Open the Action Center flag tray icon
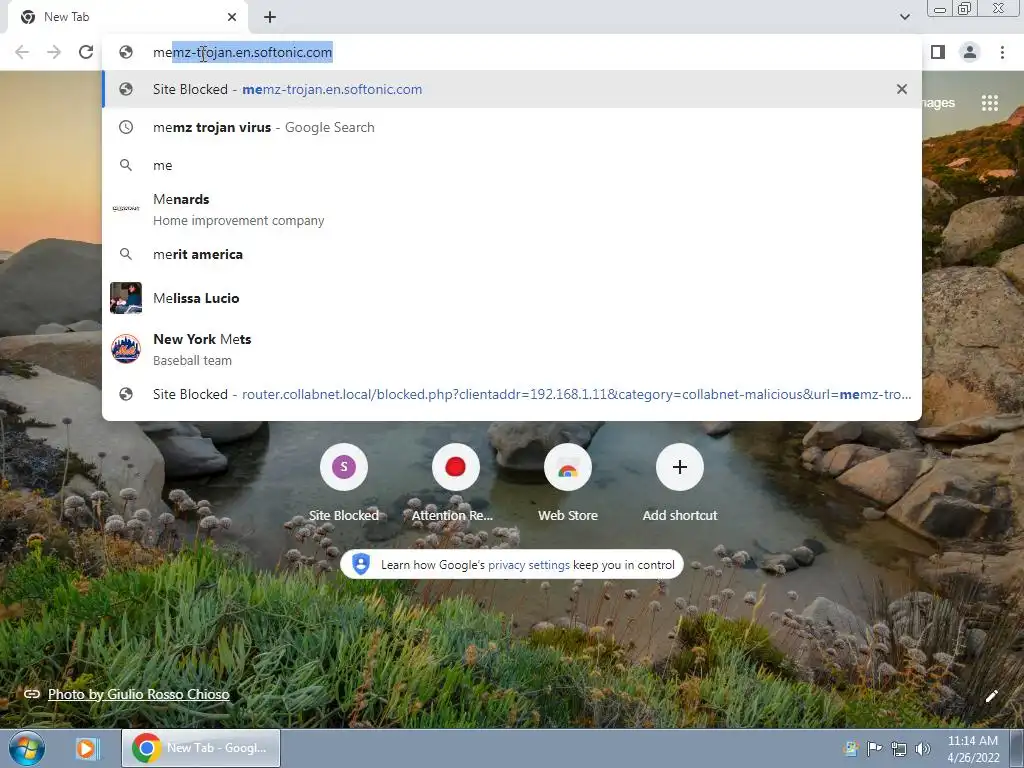The height and width of the screenshot is (768, 1024). pyautogui.click(x=874, y=748)
